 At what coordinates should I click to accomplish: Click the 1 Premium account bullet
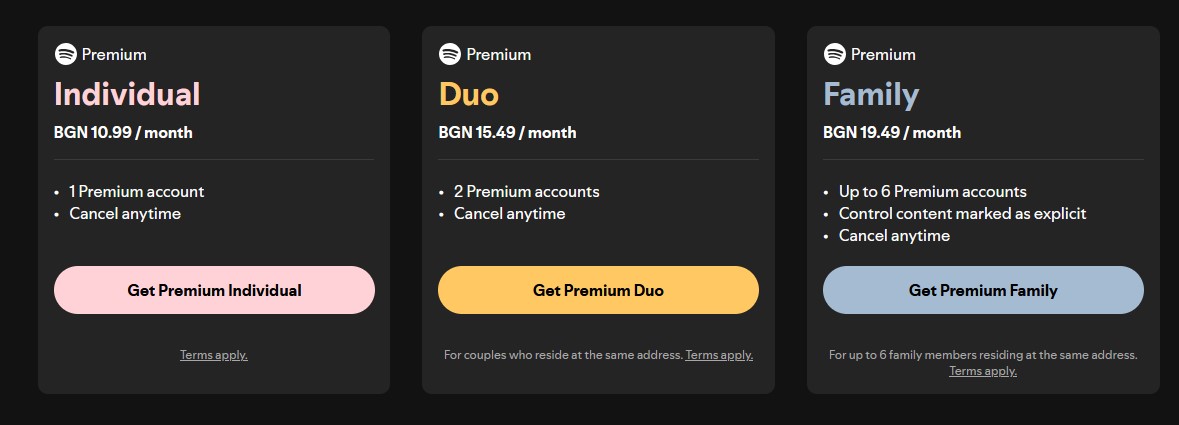point(136,191)
